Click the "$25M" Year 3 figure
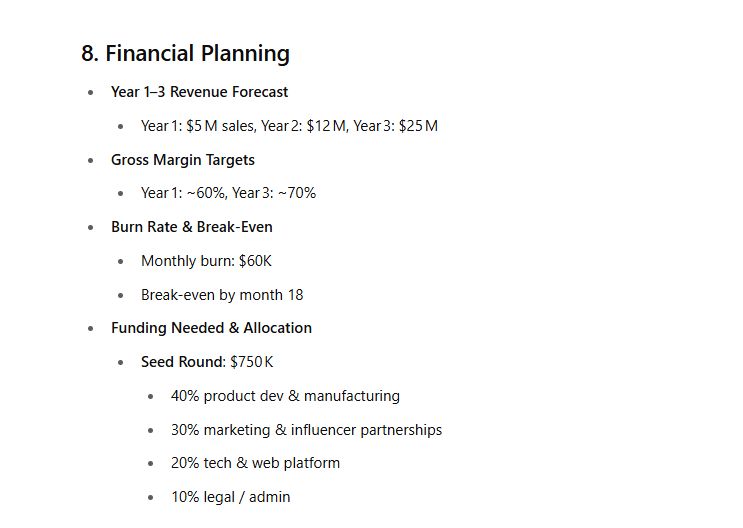Viewport: 743px width, 528px height. 418,126
